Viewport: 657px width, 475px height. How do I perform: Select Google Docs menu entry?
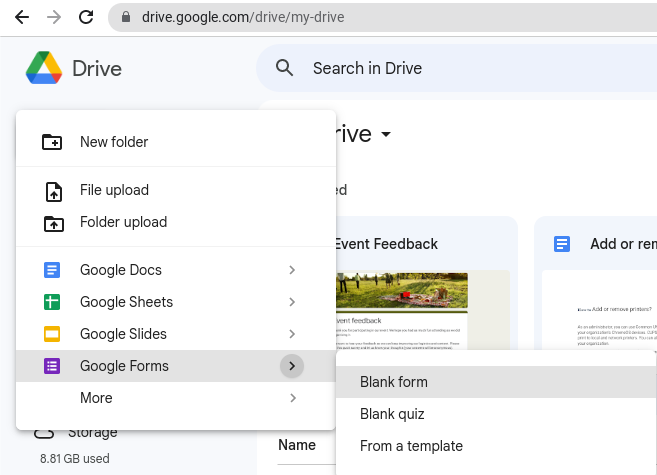click(176, 270)
